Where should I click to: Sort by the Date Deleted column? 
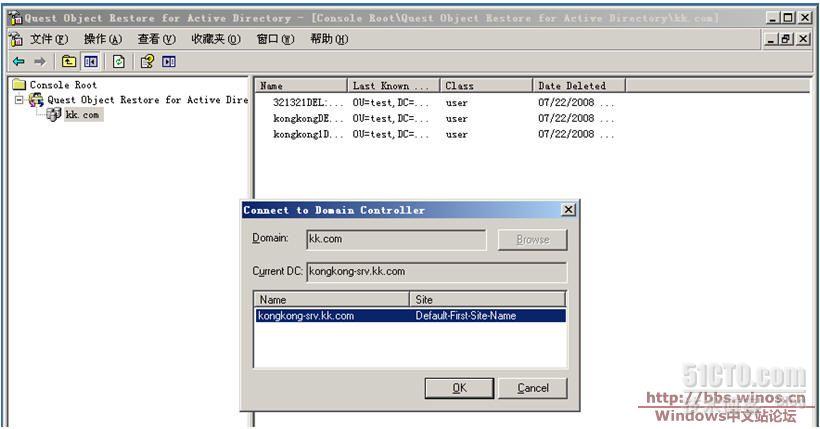(x=578, y=86)
